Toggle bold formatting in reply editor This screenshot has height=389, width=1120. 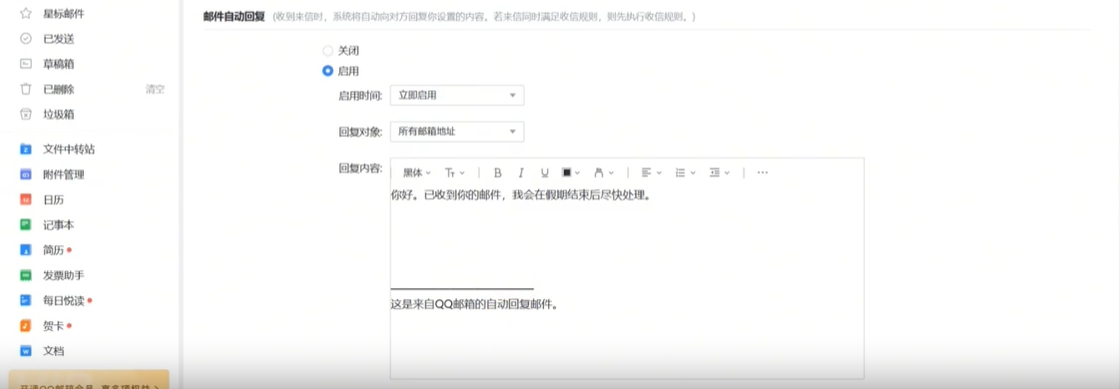pos(498,173)
